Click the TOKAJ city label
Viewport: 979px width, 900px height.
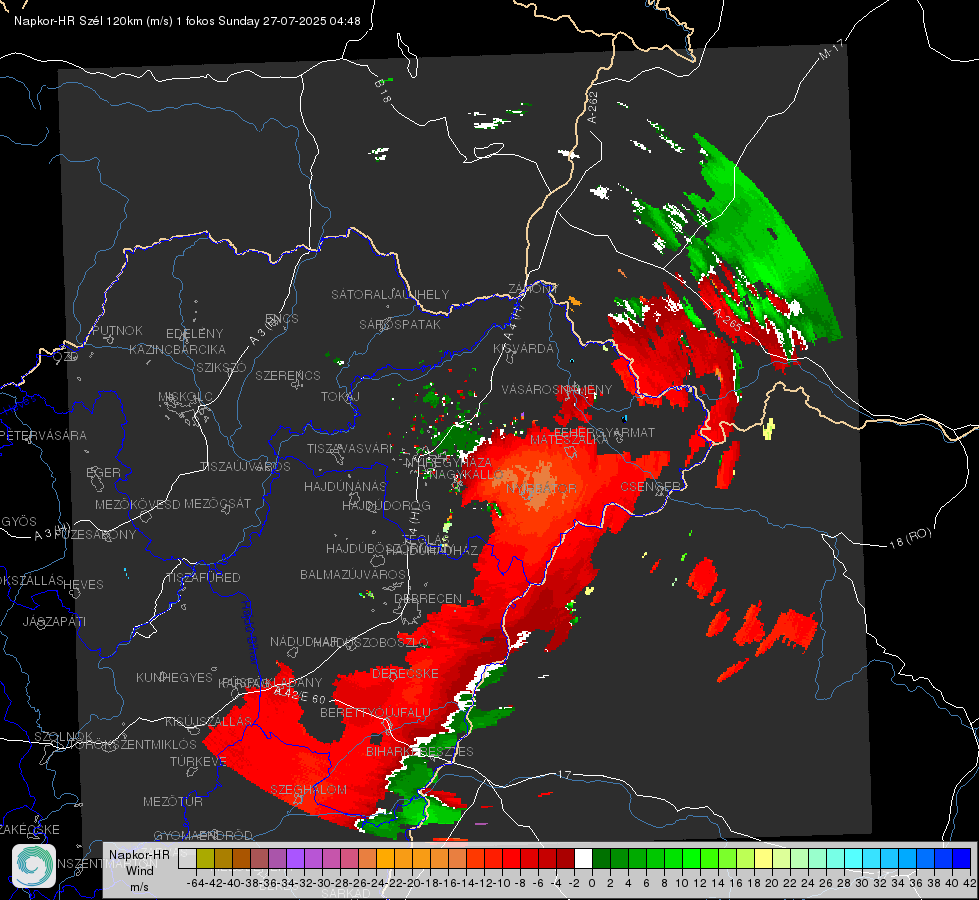tap(340, 397)
